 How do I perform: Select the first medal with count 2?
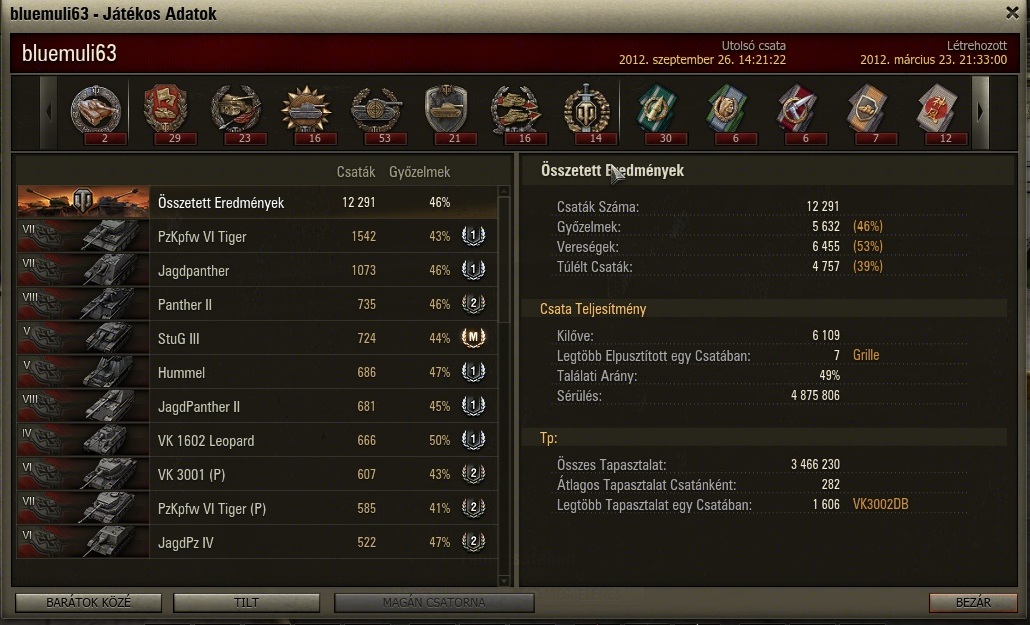[x=97, y=112]
